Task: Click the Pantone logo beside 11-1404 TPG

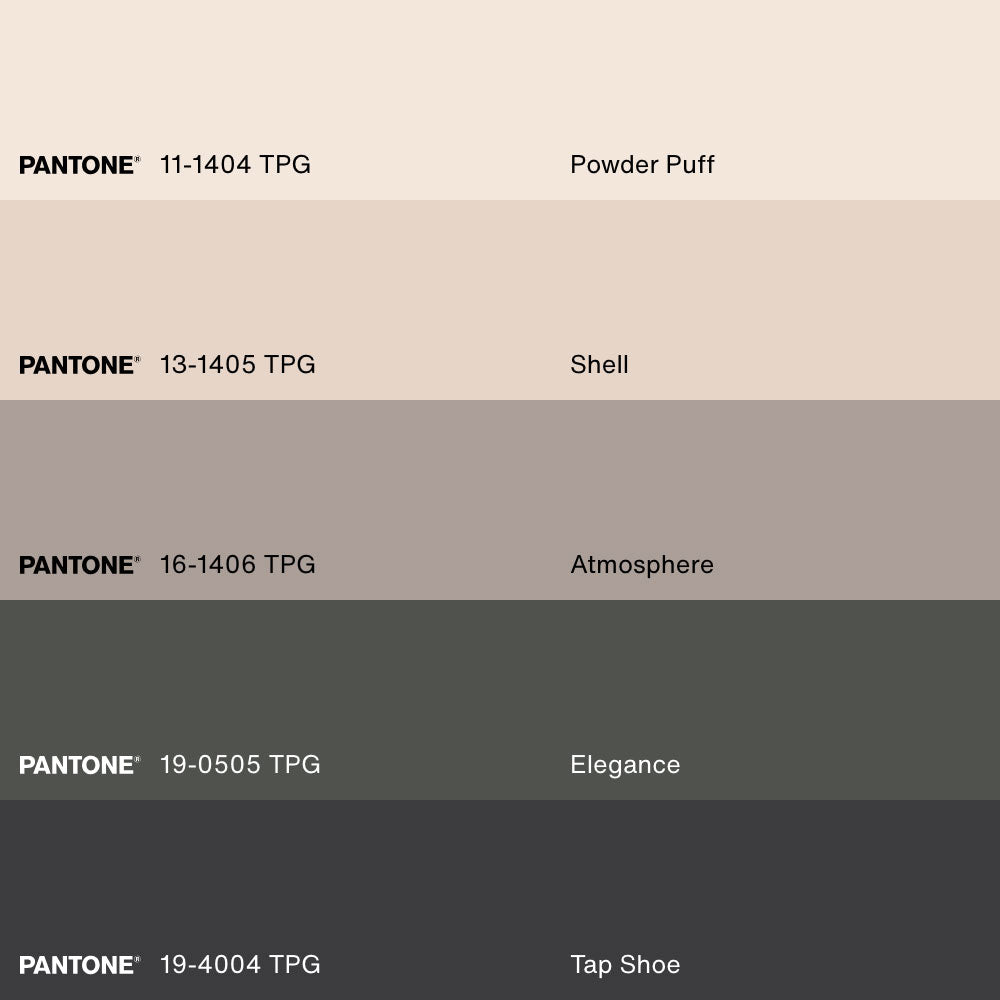Action: (x=79, y=165)
